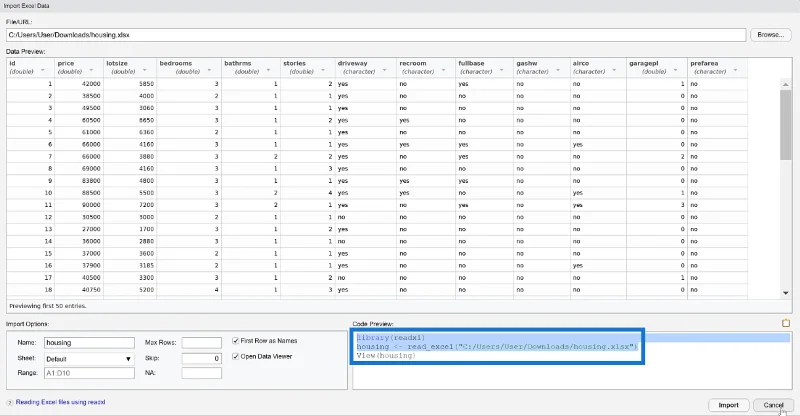Open the garagepl column type dropdown

(676, 70)
